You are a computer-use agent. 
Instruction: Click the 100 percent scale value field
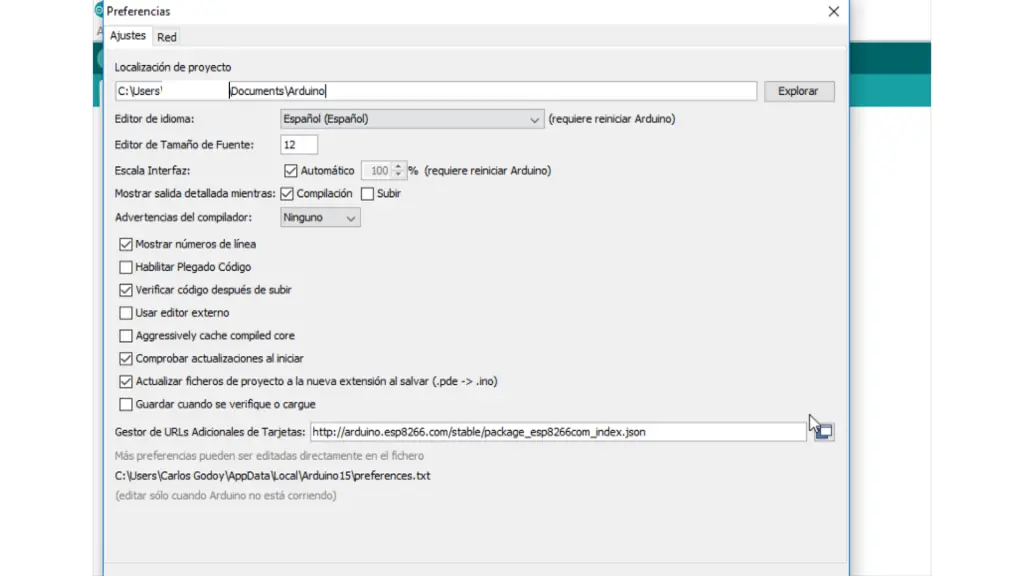[377, 170]
